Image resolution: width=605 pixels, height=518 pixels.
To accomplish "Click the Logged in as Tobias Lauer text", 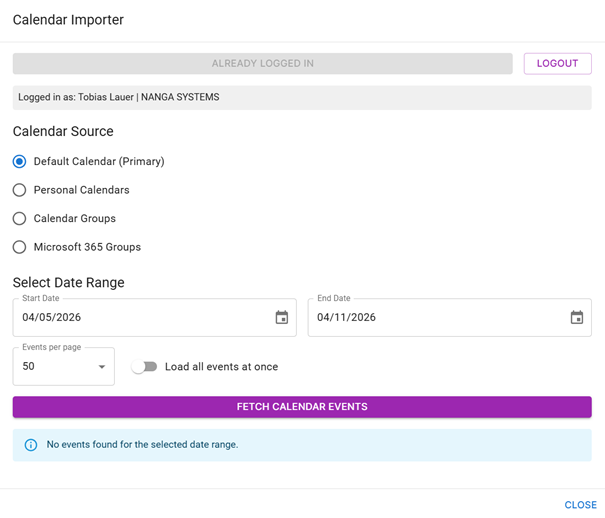I will click(118, 97).
